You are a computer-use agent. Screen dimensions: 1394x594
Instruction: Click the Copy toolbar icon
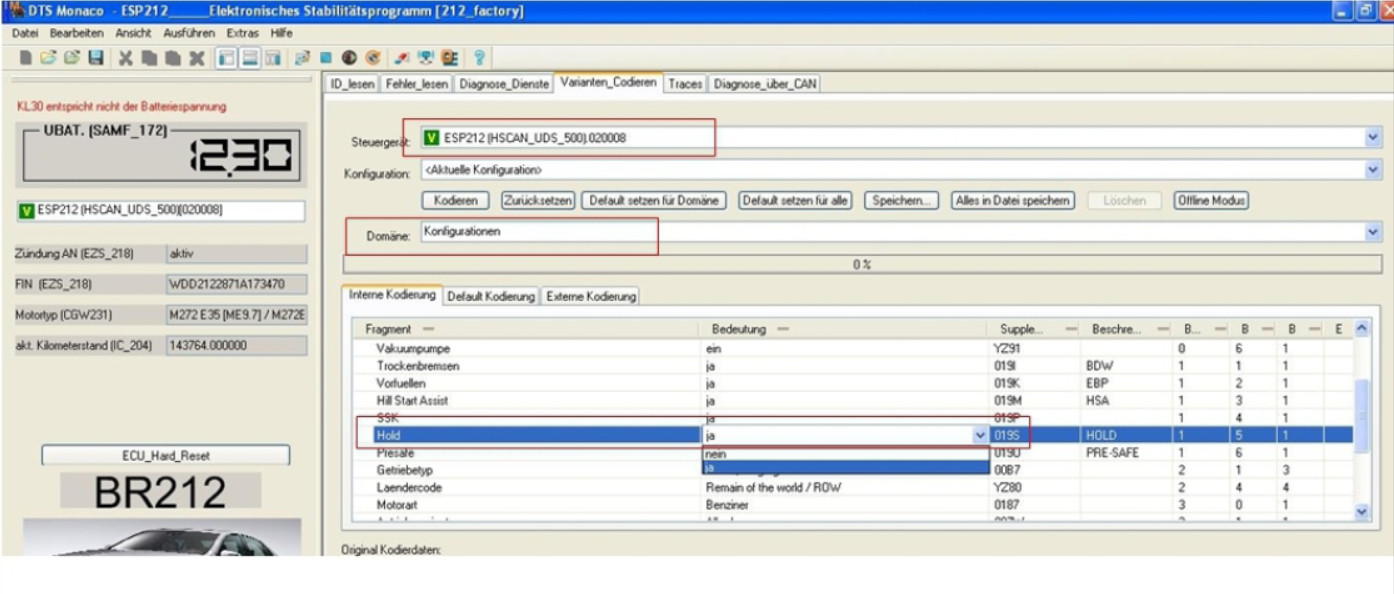pyautogui.click(x=149, y=57)
